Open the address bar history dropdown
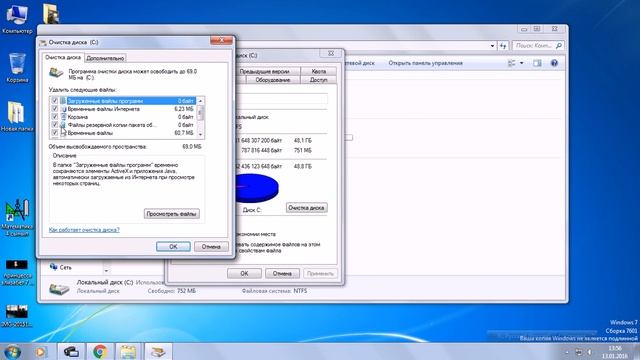 point(493,46)
